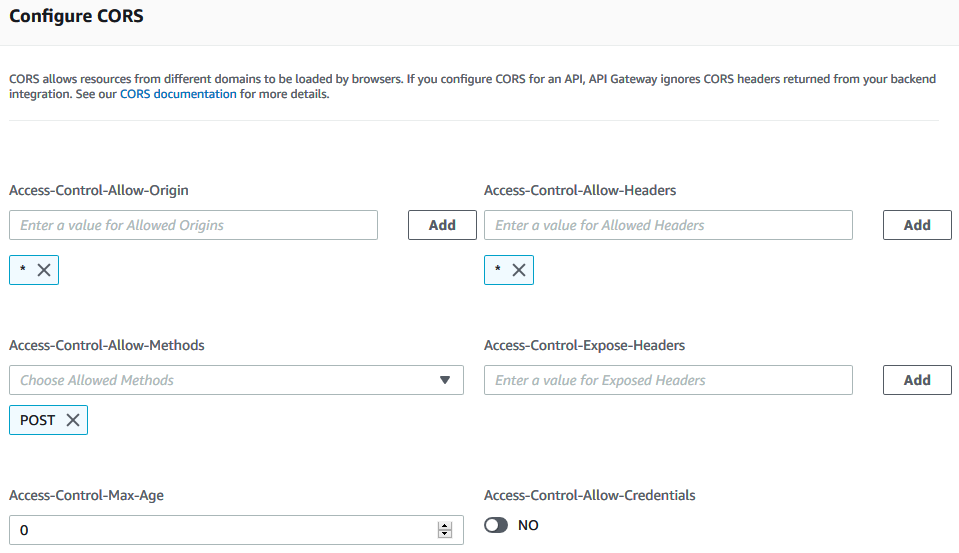Remove the * allowed origin tag
Screen dimensions: 959x553
44,270
